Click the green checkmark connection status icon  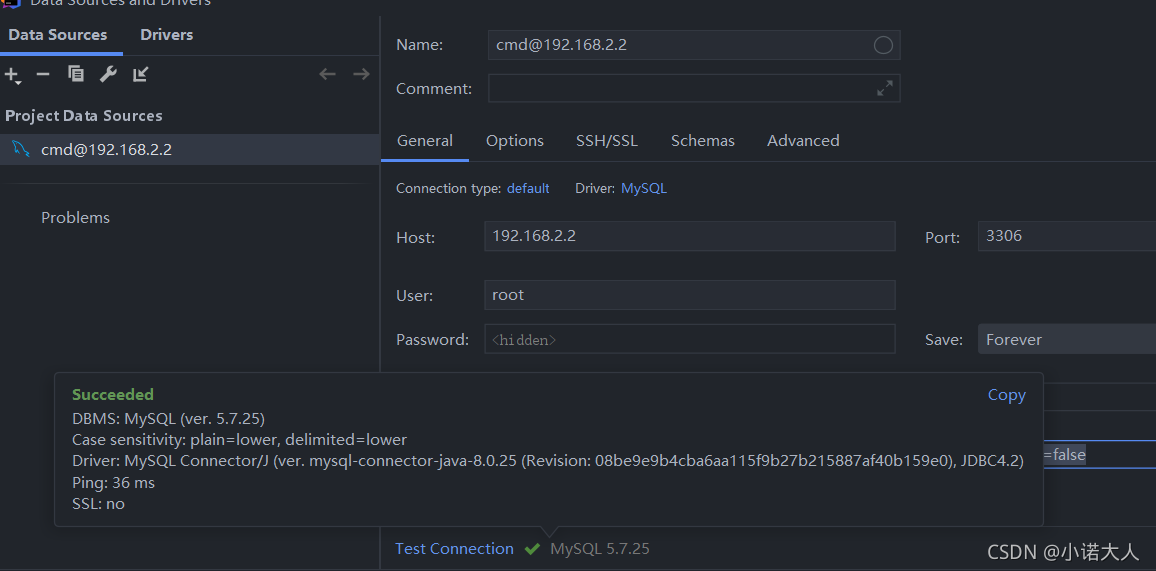(x=532, y=549)
